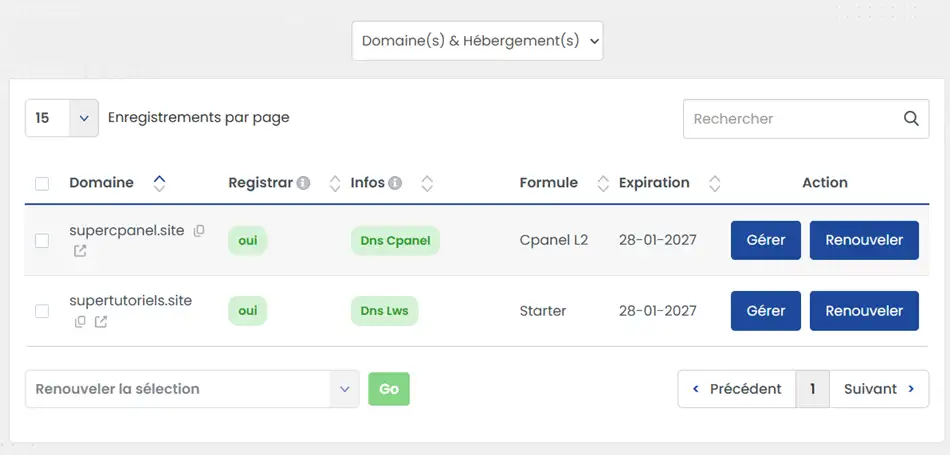Screen dimensions: 950x455
Task: Click the Dns Cpanel badge
Action: [395, 241]
